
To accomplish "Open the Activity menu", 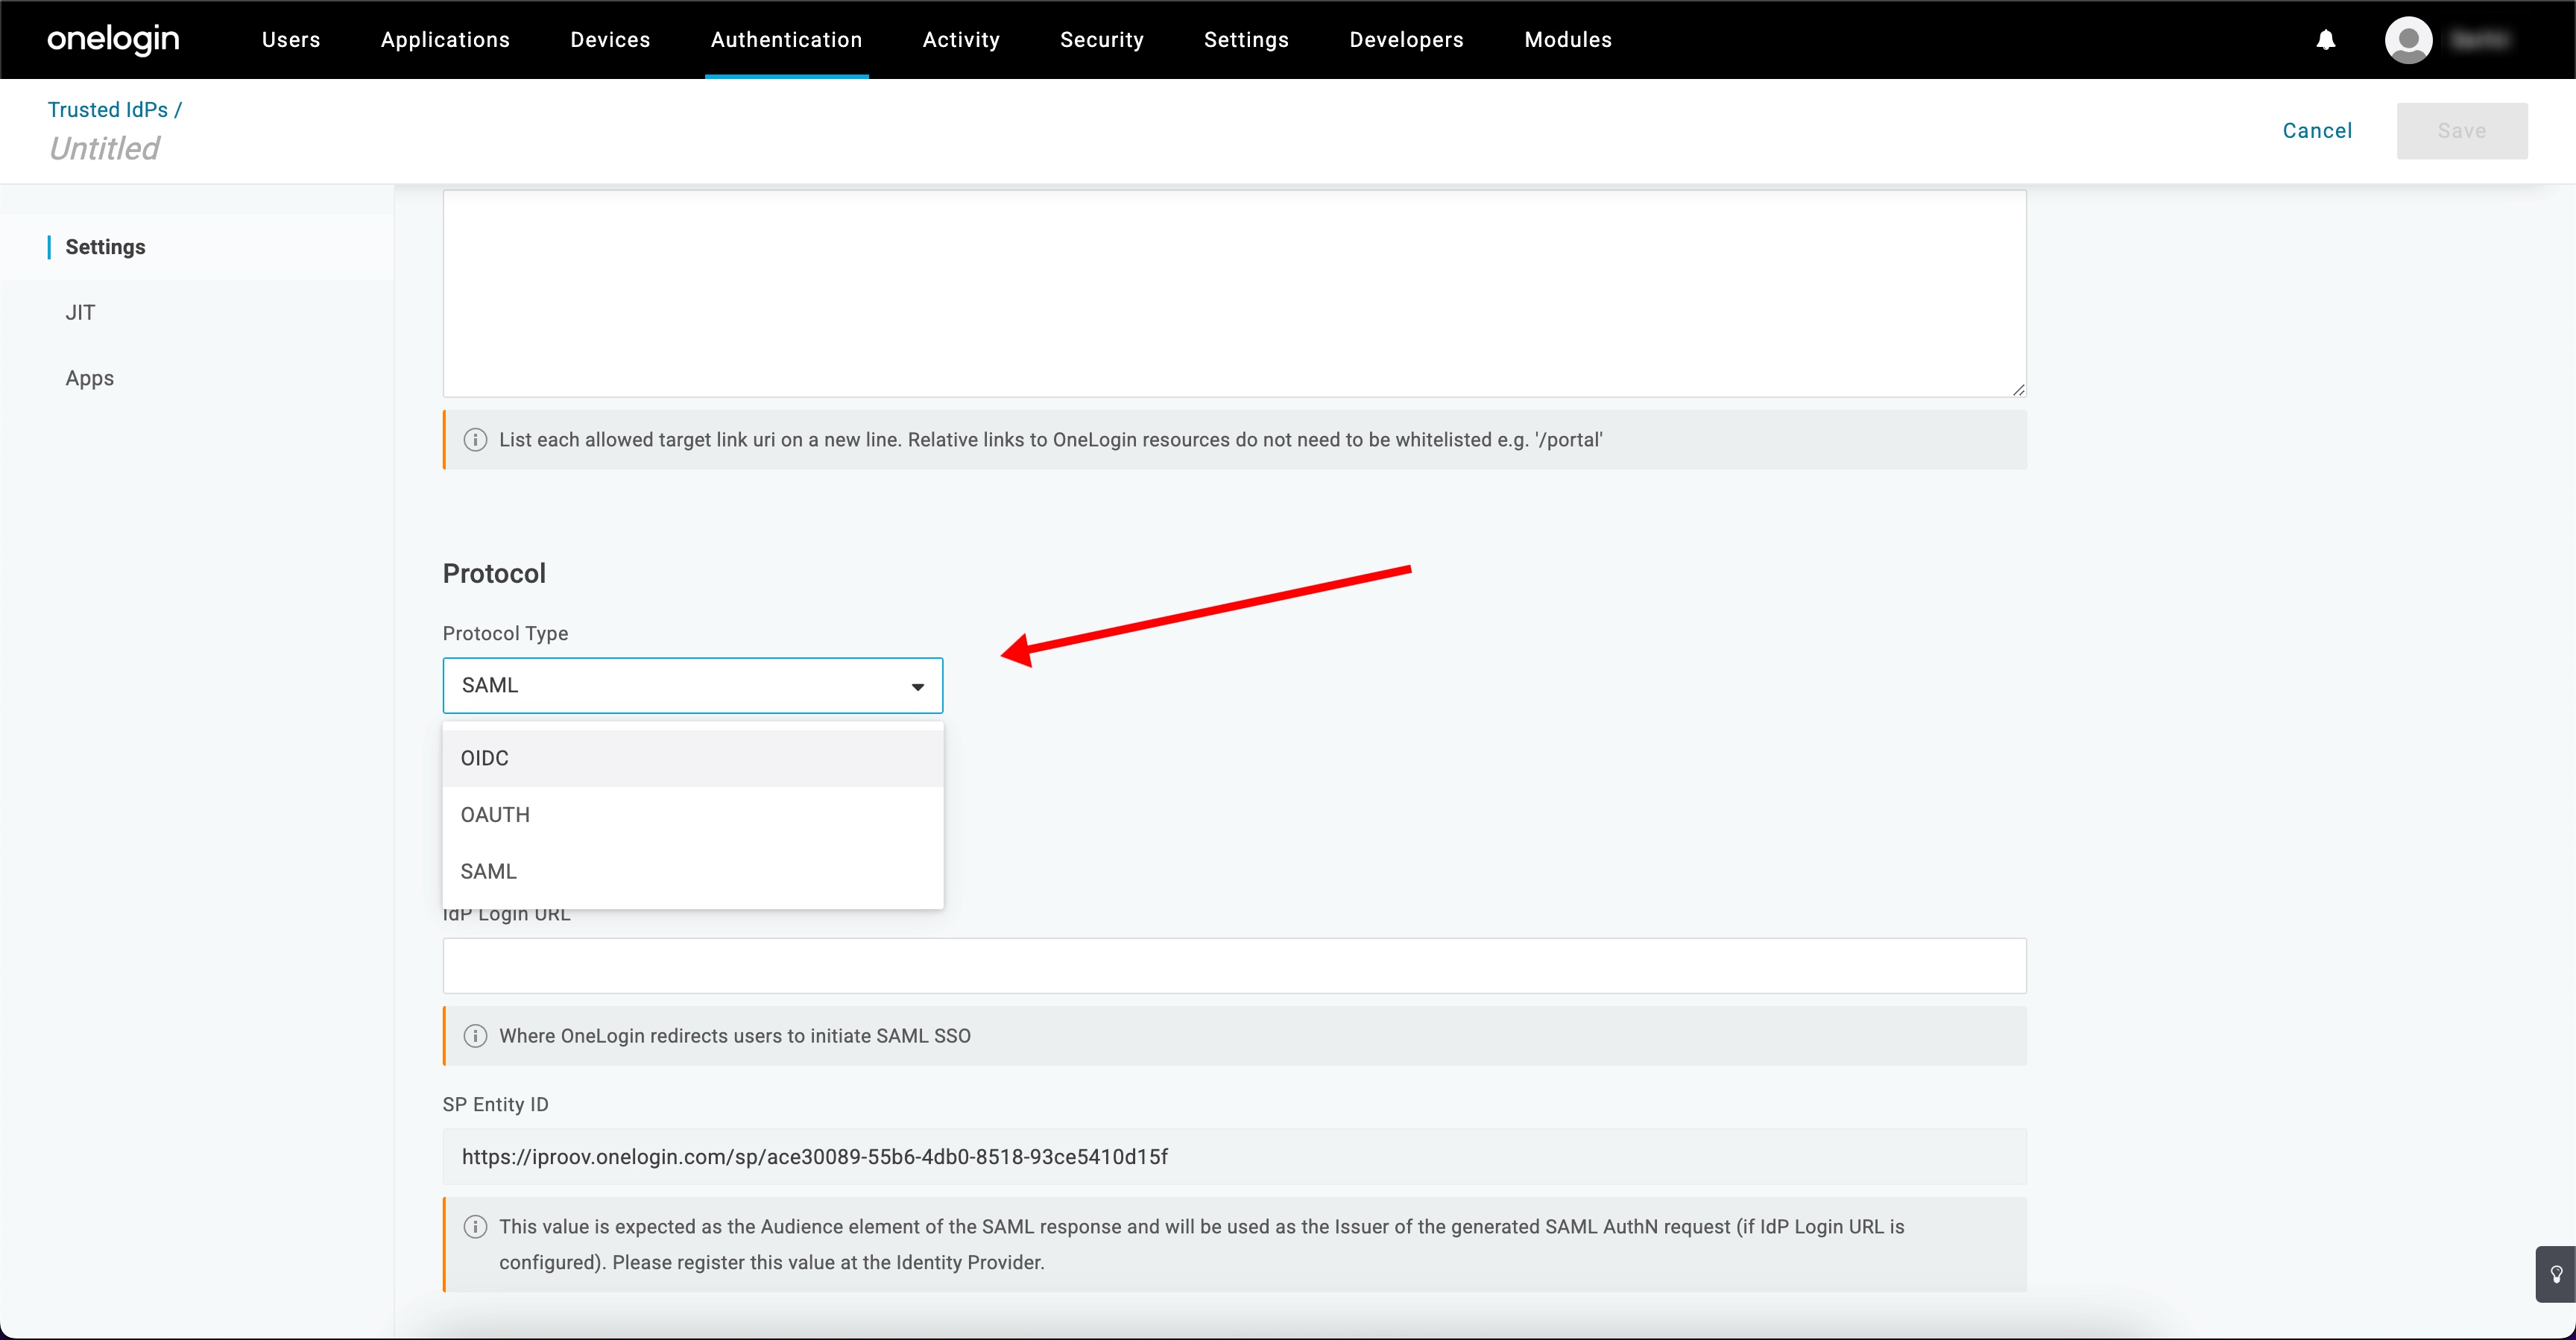I will 961,40.
